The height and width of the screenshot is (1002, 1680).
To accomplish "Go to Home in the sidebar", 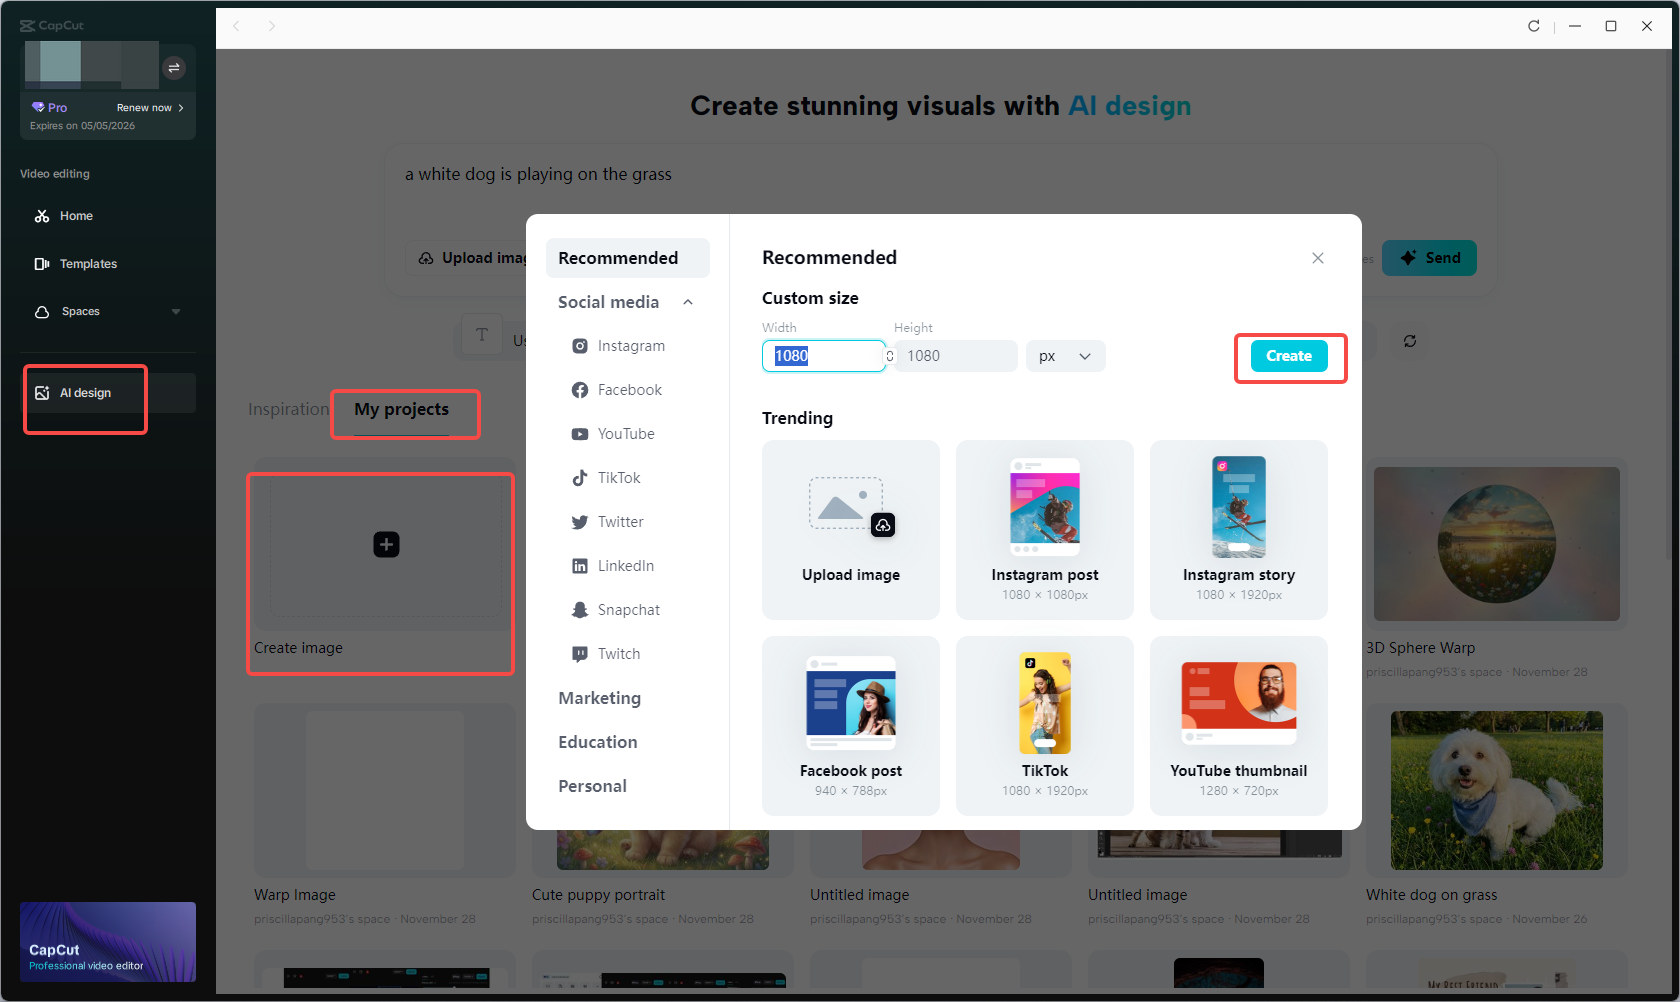I will coord(74,215).
